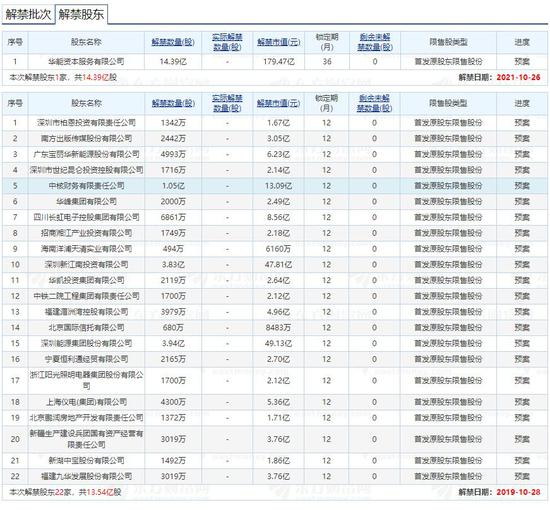Screen dimensions: 550x510
Task: Select shareholder 海南洋浦天清实业有限公司
Action: pos(86,249)
